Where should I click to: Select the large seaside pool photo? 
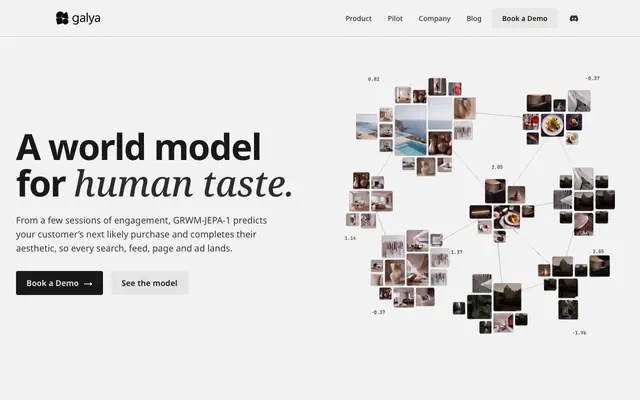pyautogui.click(x=410, y=130)
